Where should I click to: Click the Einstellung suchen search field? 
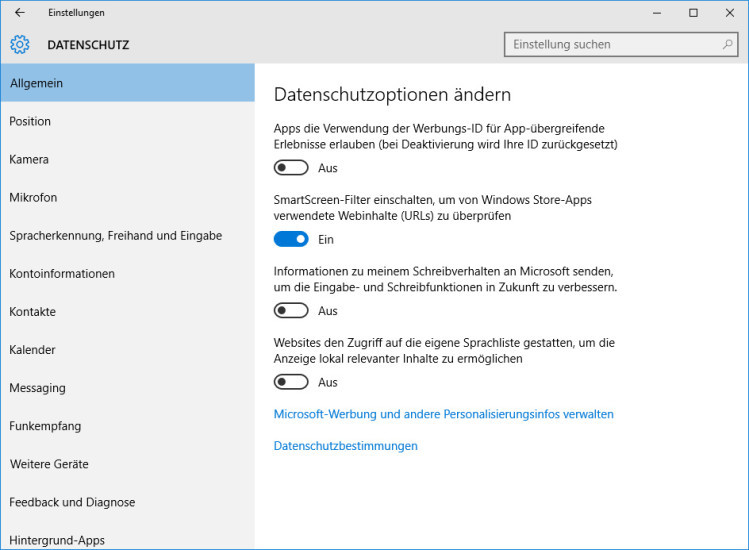[x=621, y=44]
